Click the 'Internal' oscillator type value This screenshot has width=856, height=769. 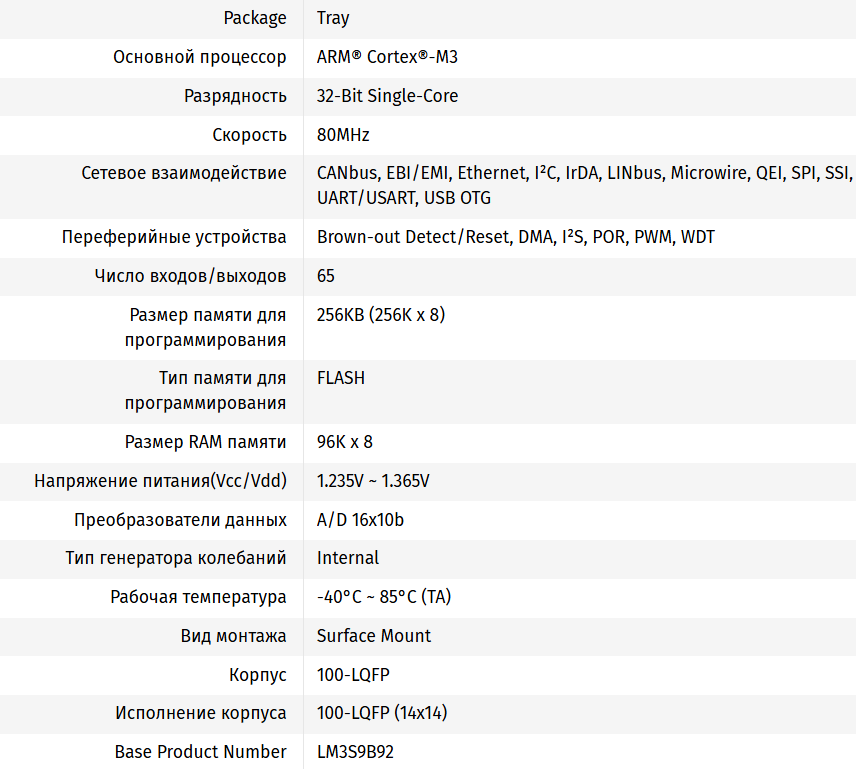point(348,558)
